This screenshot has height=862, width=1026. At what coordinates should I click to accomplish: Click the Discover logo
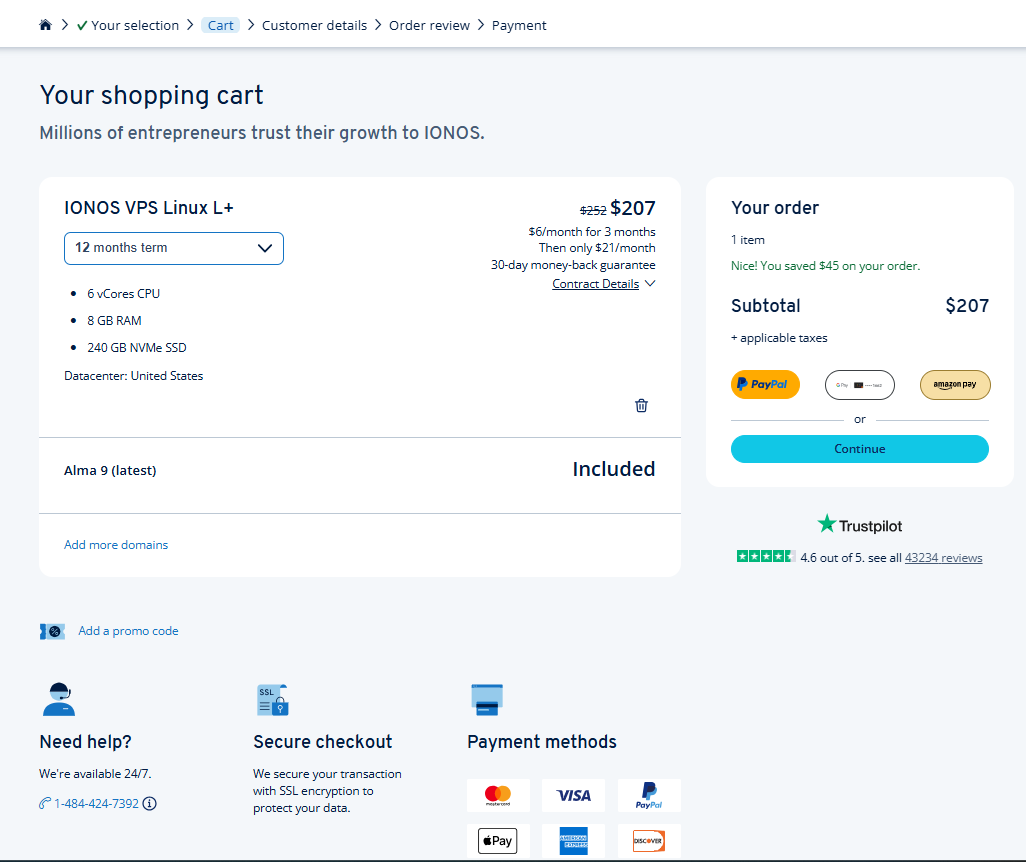[x=649, y=840]
